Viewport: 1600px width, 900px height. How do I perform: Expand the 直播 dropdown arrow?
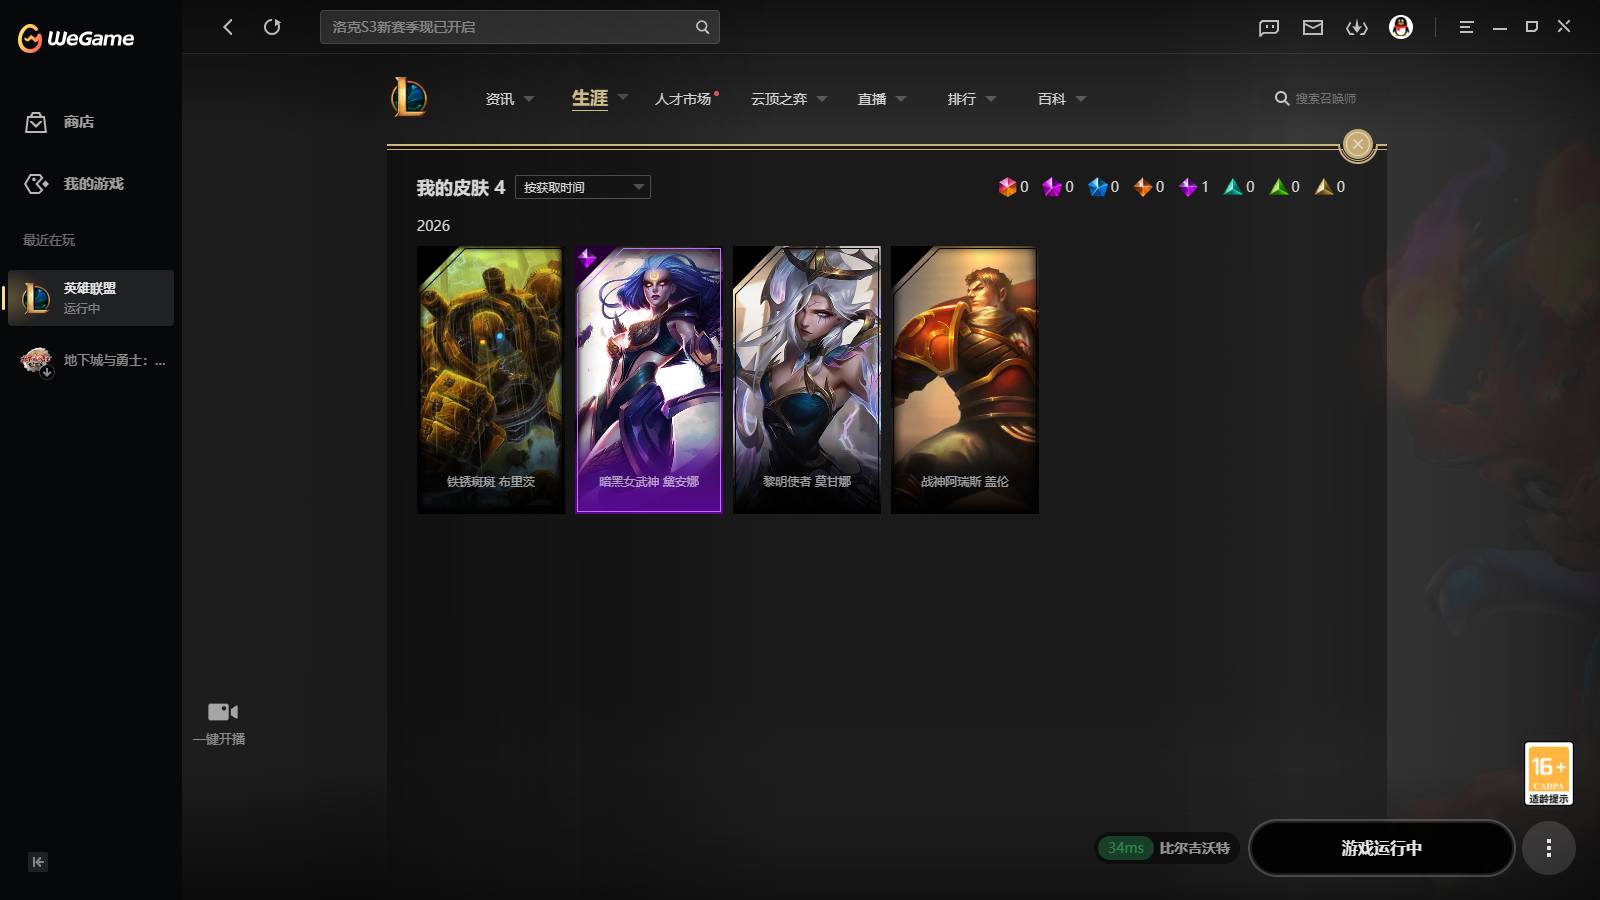[901, 99]
